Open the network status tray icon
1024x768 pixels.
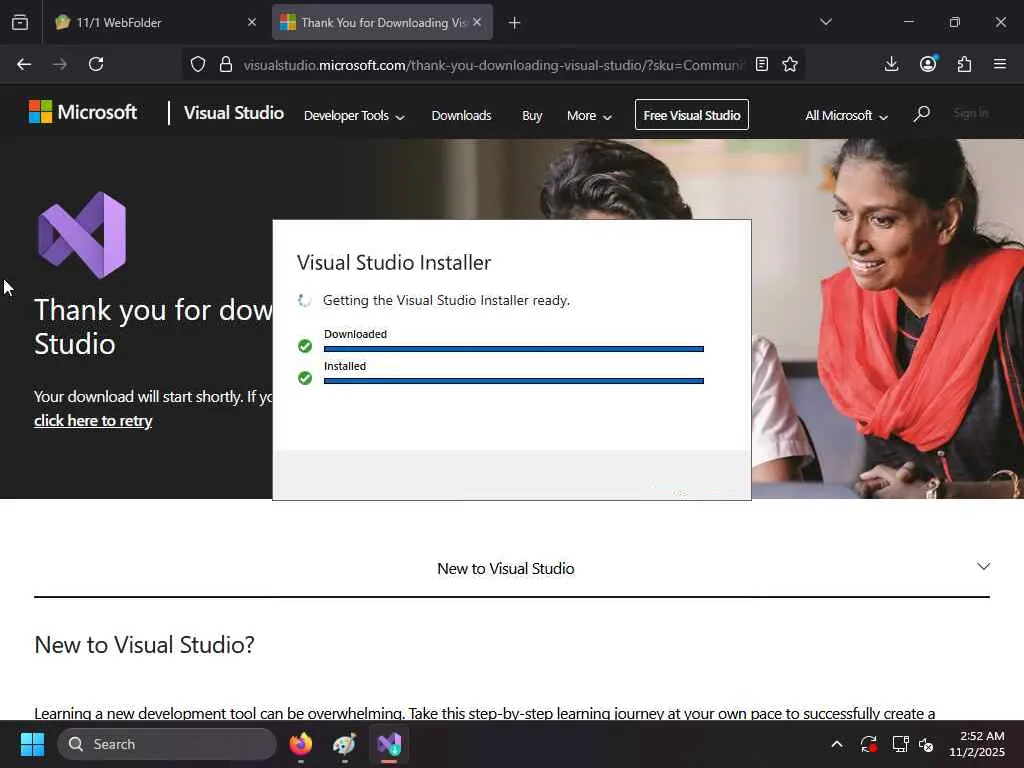pyautogui.click(x=901, y=744)
